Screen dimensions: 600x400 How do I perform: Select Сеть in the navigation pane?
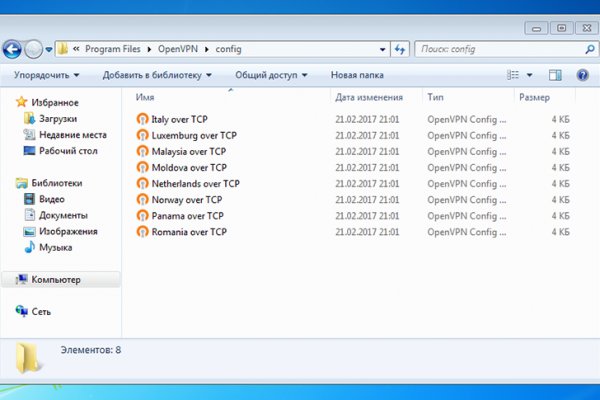point(41,312)
